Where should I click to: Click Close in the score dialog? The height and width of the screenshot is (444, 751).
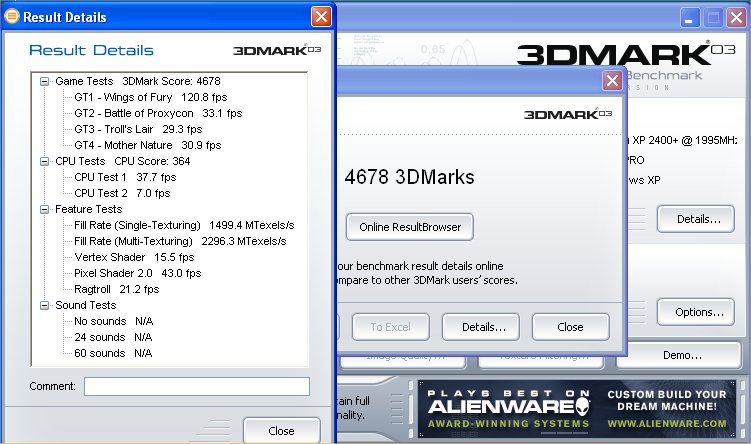[570, 327]
